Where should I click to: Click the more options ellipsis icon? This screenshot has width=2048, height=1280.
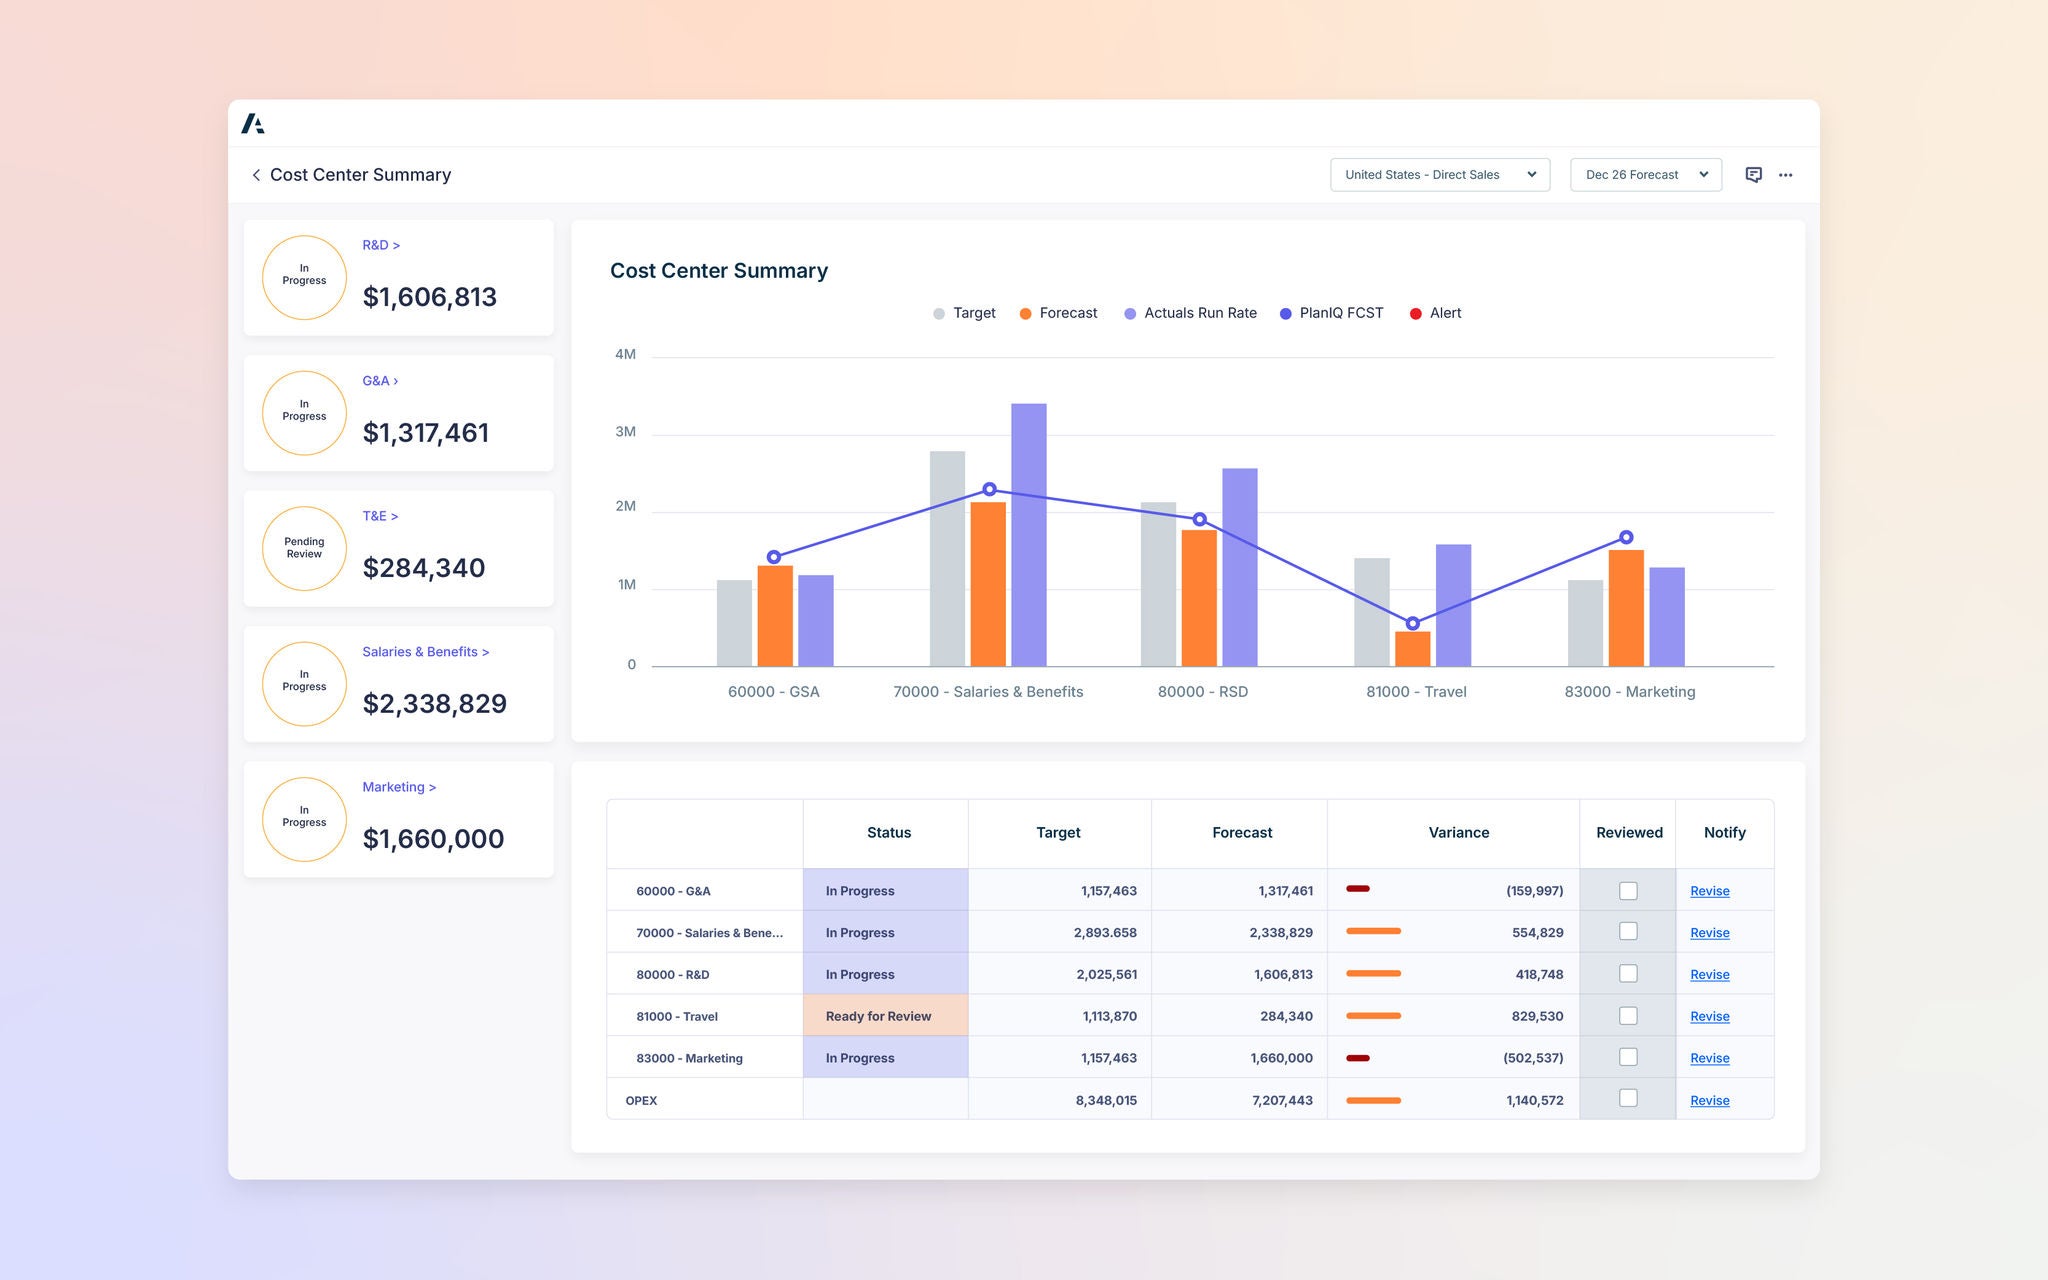pyautogui.click(x=1787, y=174)
